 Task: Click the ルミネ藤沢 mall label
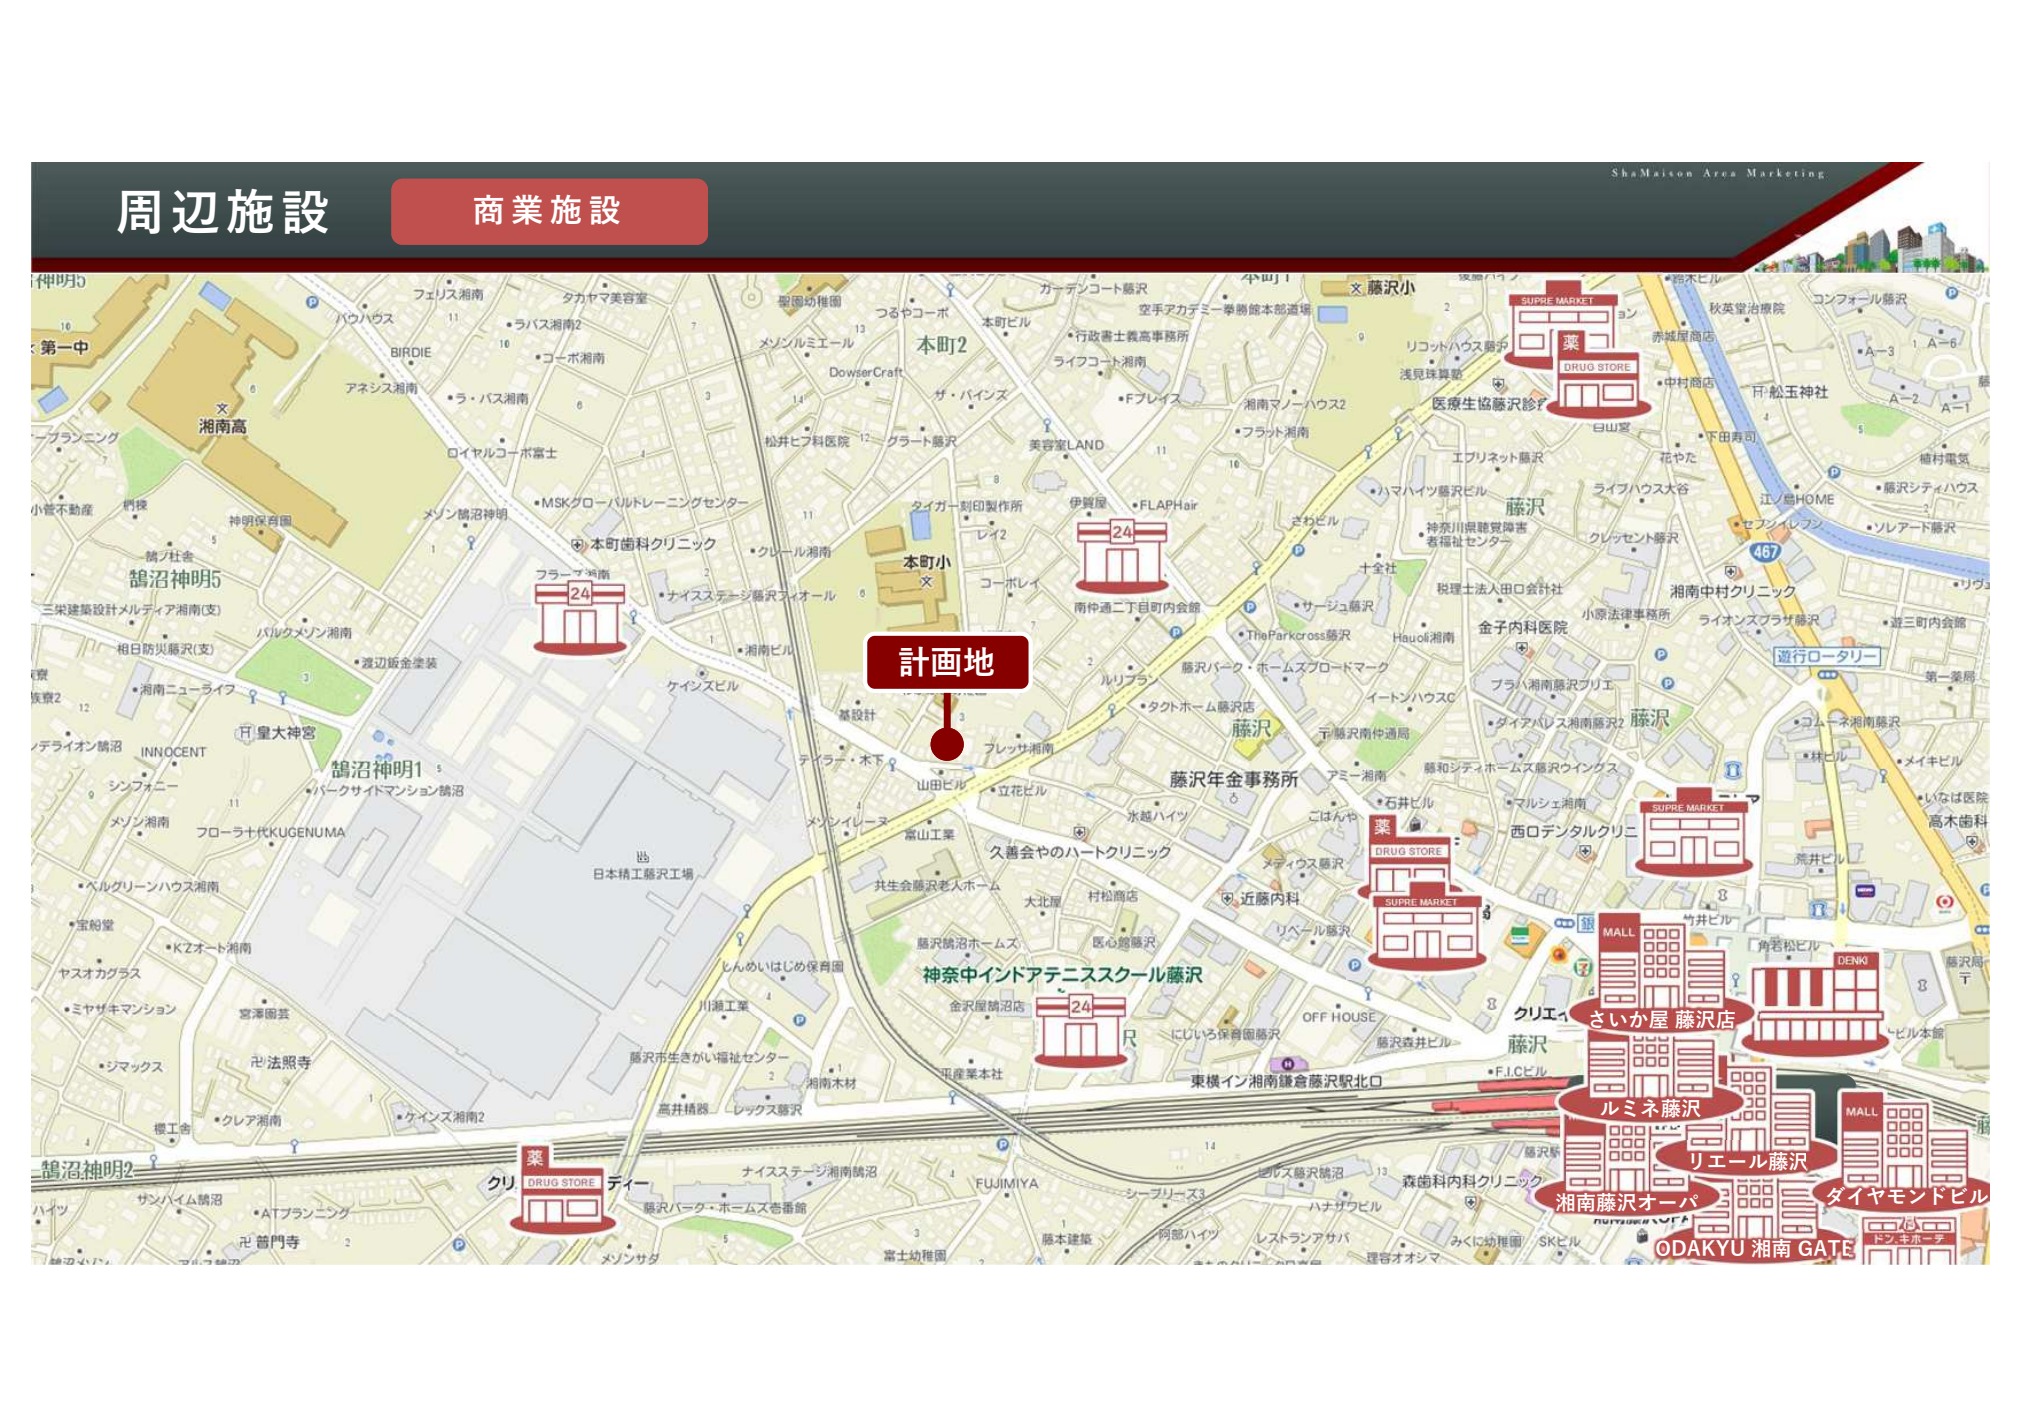point(1650,1109)
